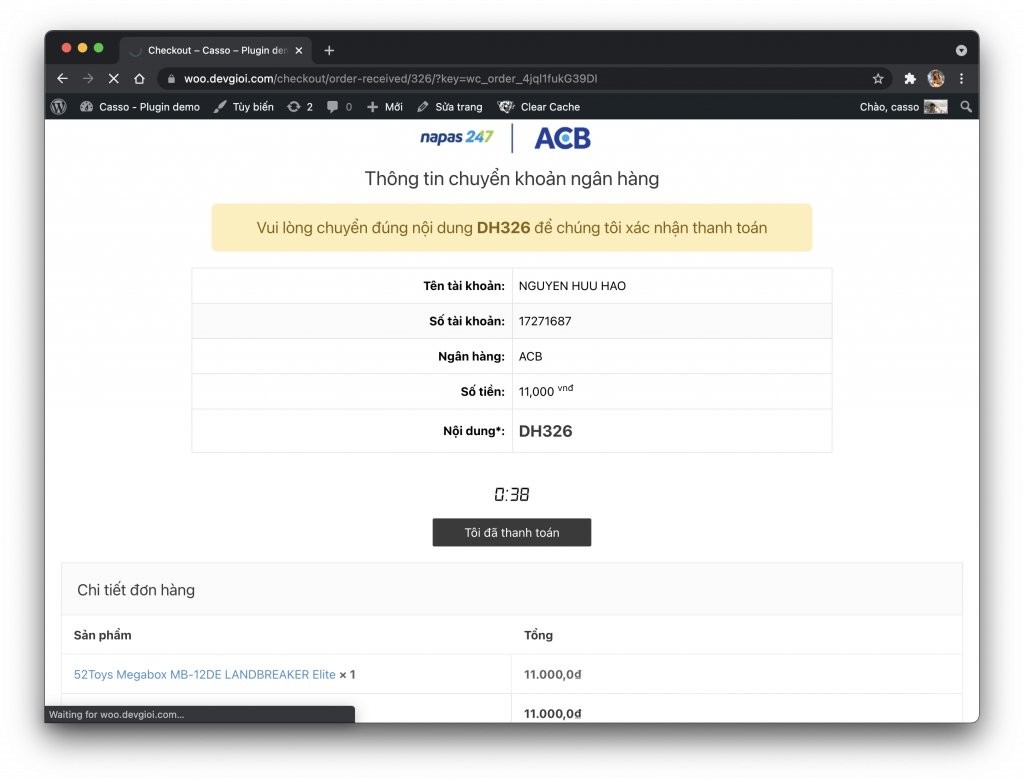Select account number 17271687
Screen dimensions: 1024x782
tap(545, 321)
